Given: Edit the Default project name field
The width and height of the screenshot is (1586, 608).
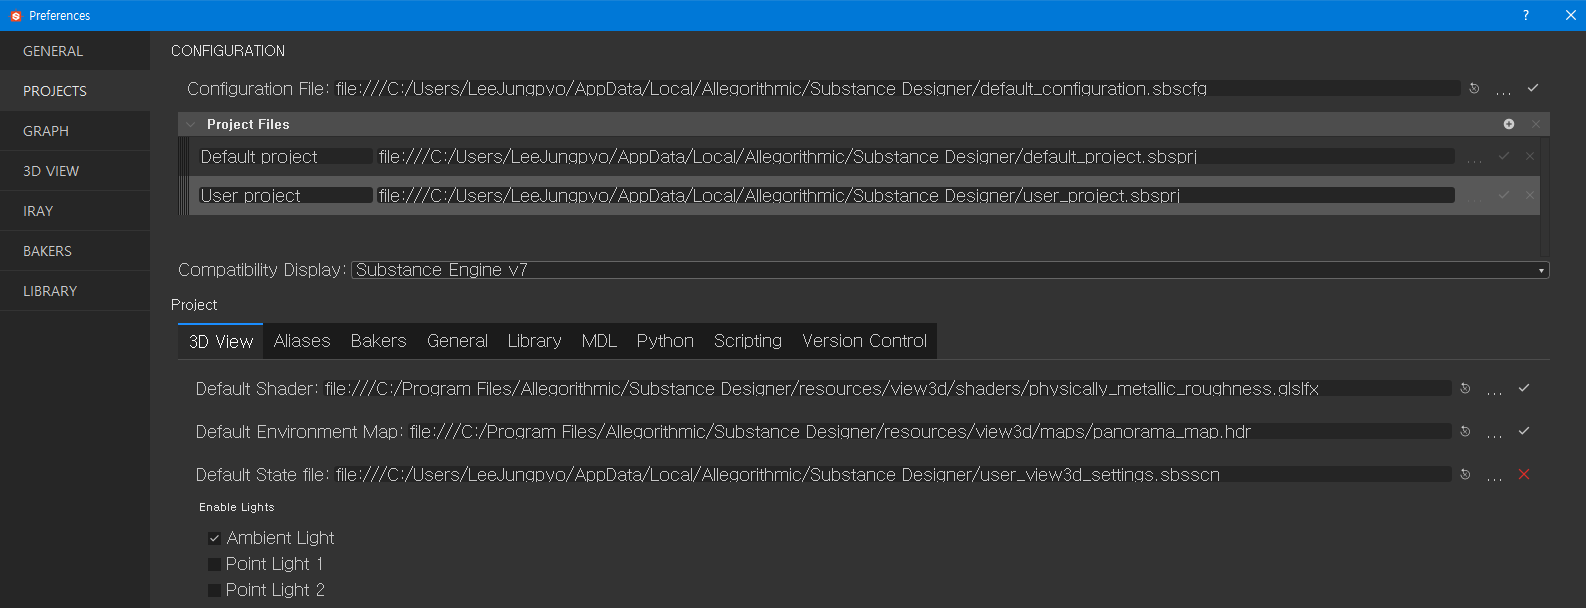Looking at the screenshot, I should [286, 156].
